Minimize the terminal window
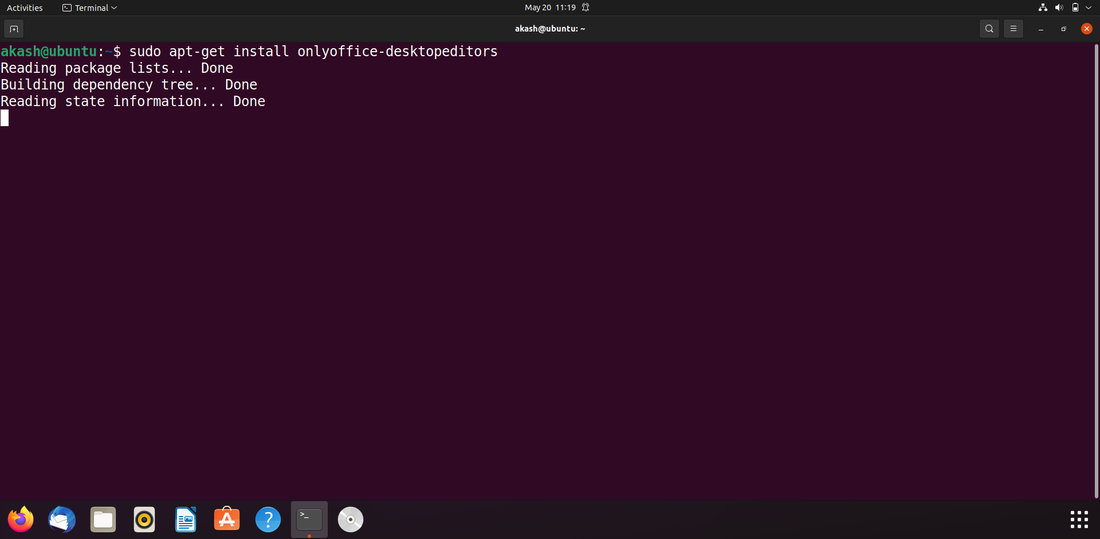 coord(1041,29)
